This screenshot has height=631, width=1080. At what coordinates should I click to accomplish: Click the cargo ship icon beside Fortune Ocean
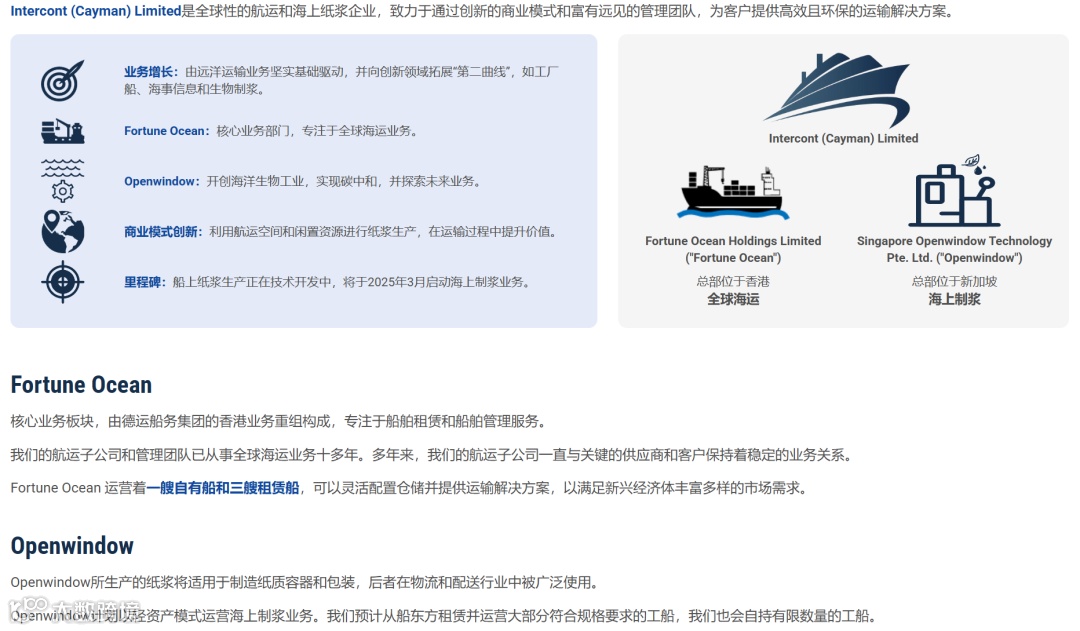[63, 131]
